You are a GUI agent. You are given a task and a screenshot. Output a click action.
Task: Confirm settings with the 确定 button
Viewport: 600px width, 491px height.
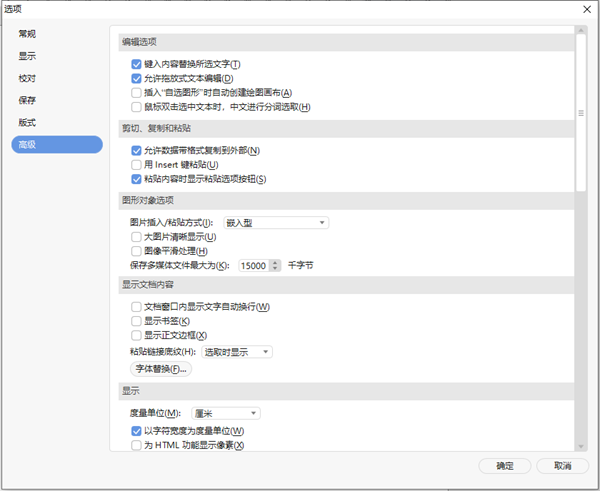(505, 466)
